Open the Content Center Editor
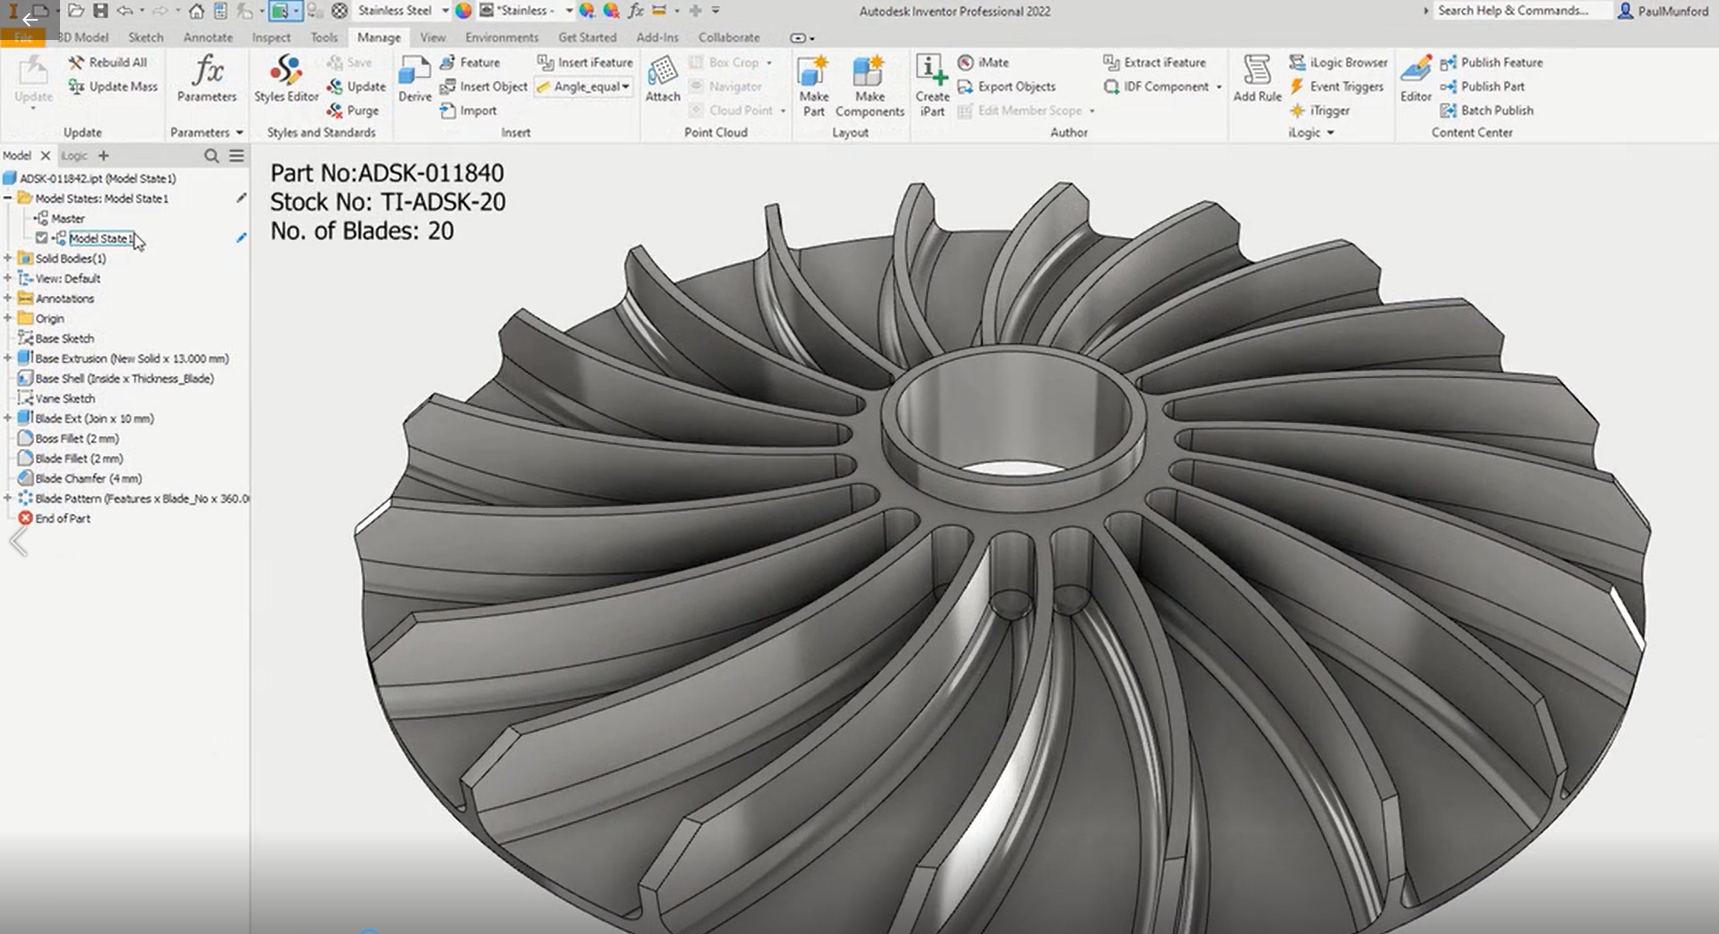 tap(1415, 79)
